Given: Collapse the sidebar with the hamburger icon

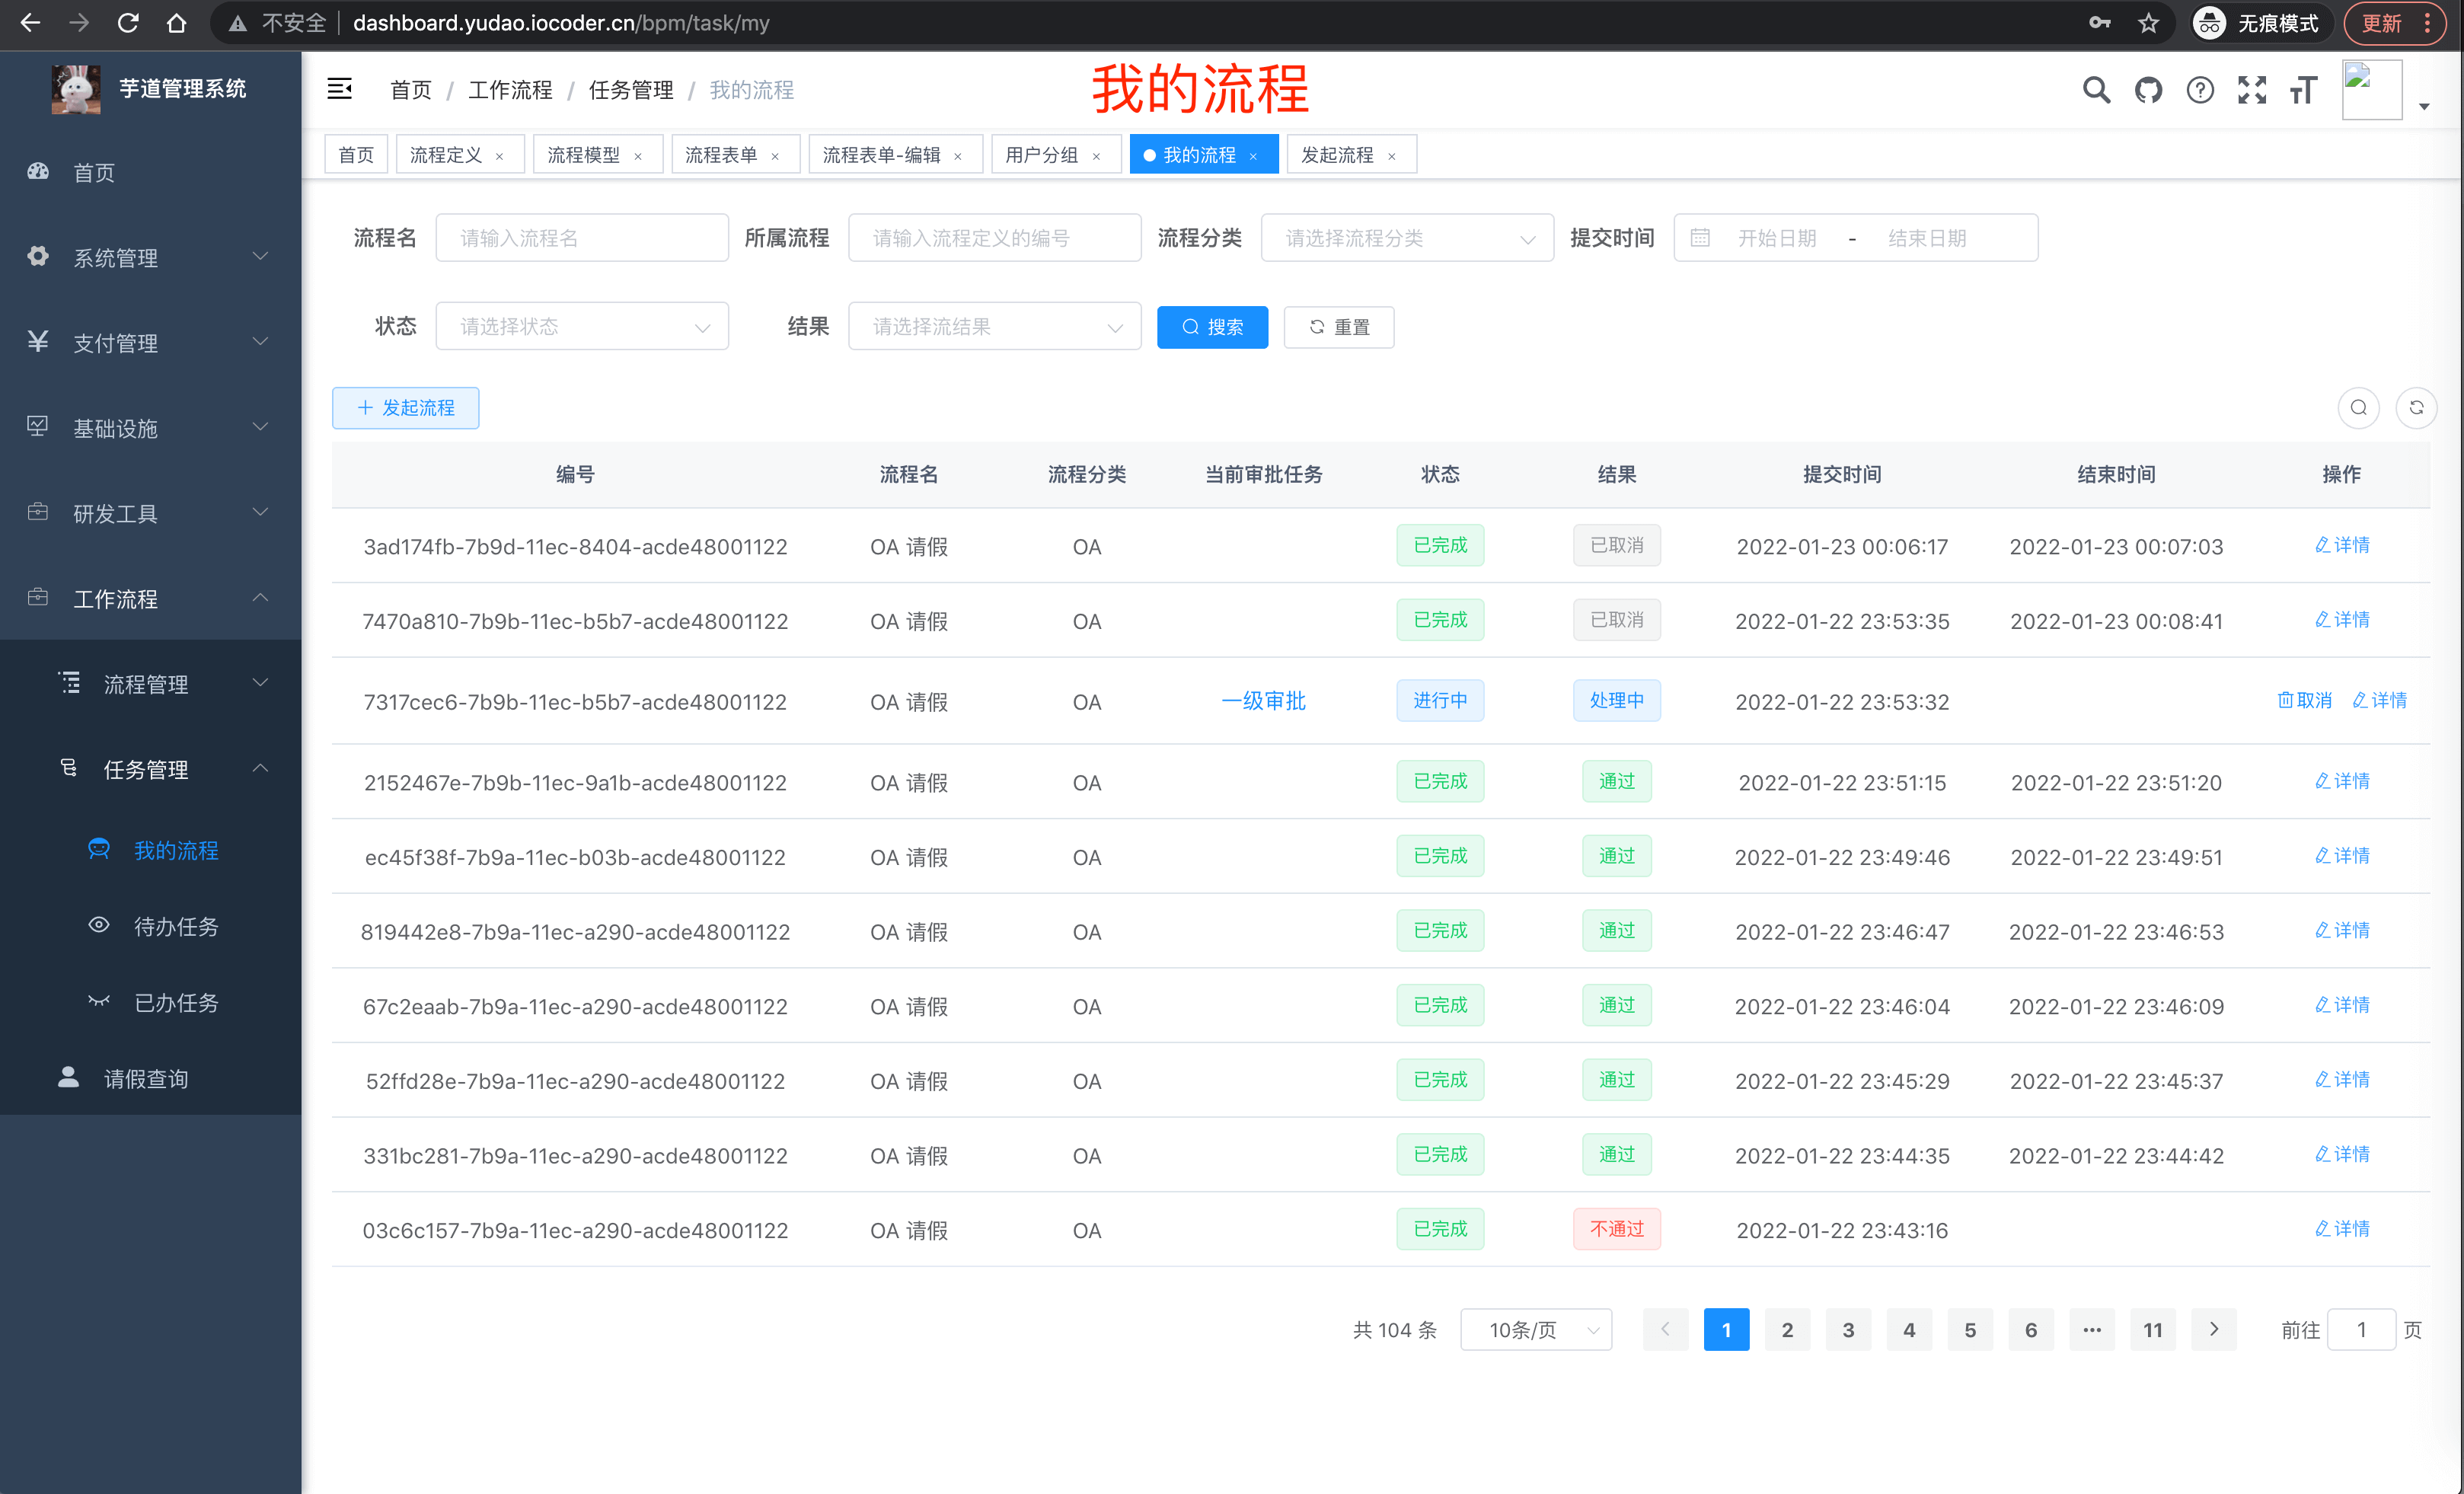Looking at the screenshot, I should tap(339, 89).
